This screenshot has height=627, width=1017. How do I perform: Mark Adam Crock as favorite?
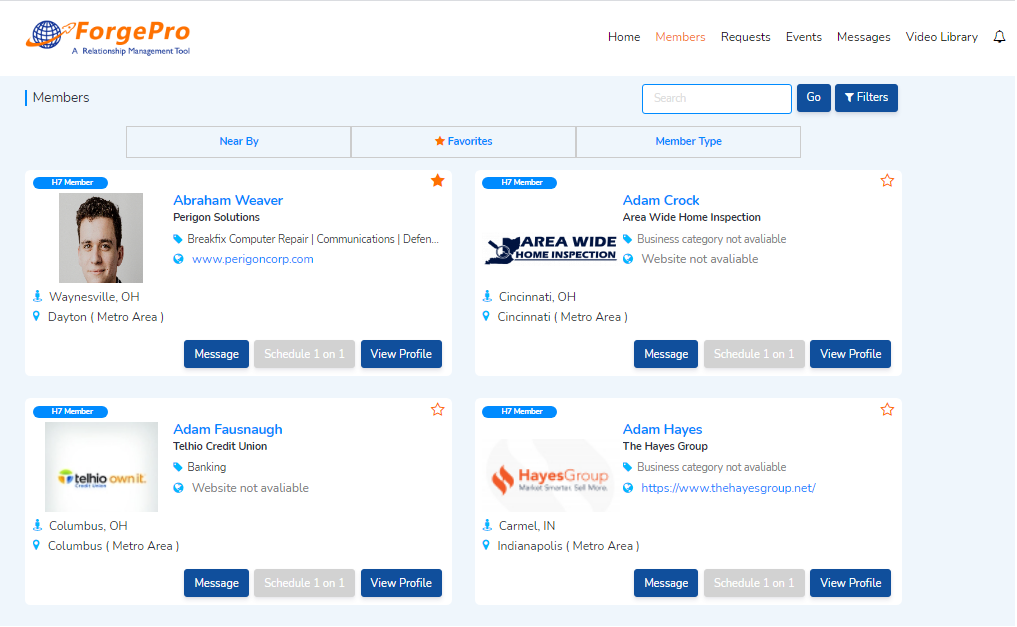pyautogui.click(x=887, y=181)
